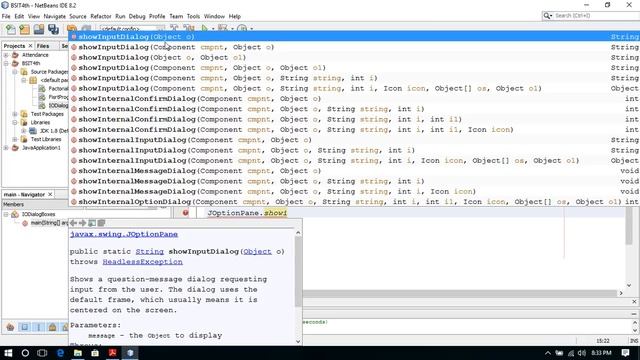Open Javadoc in external browser icon
The width and height of the screenshot is (640, 360).
click(92, 223)
